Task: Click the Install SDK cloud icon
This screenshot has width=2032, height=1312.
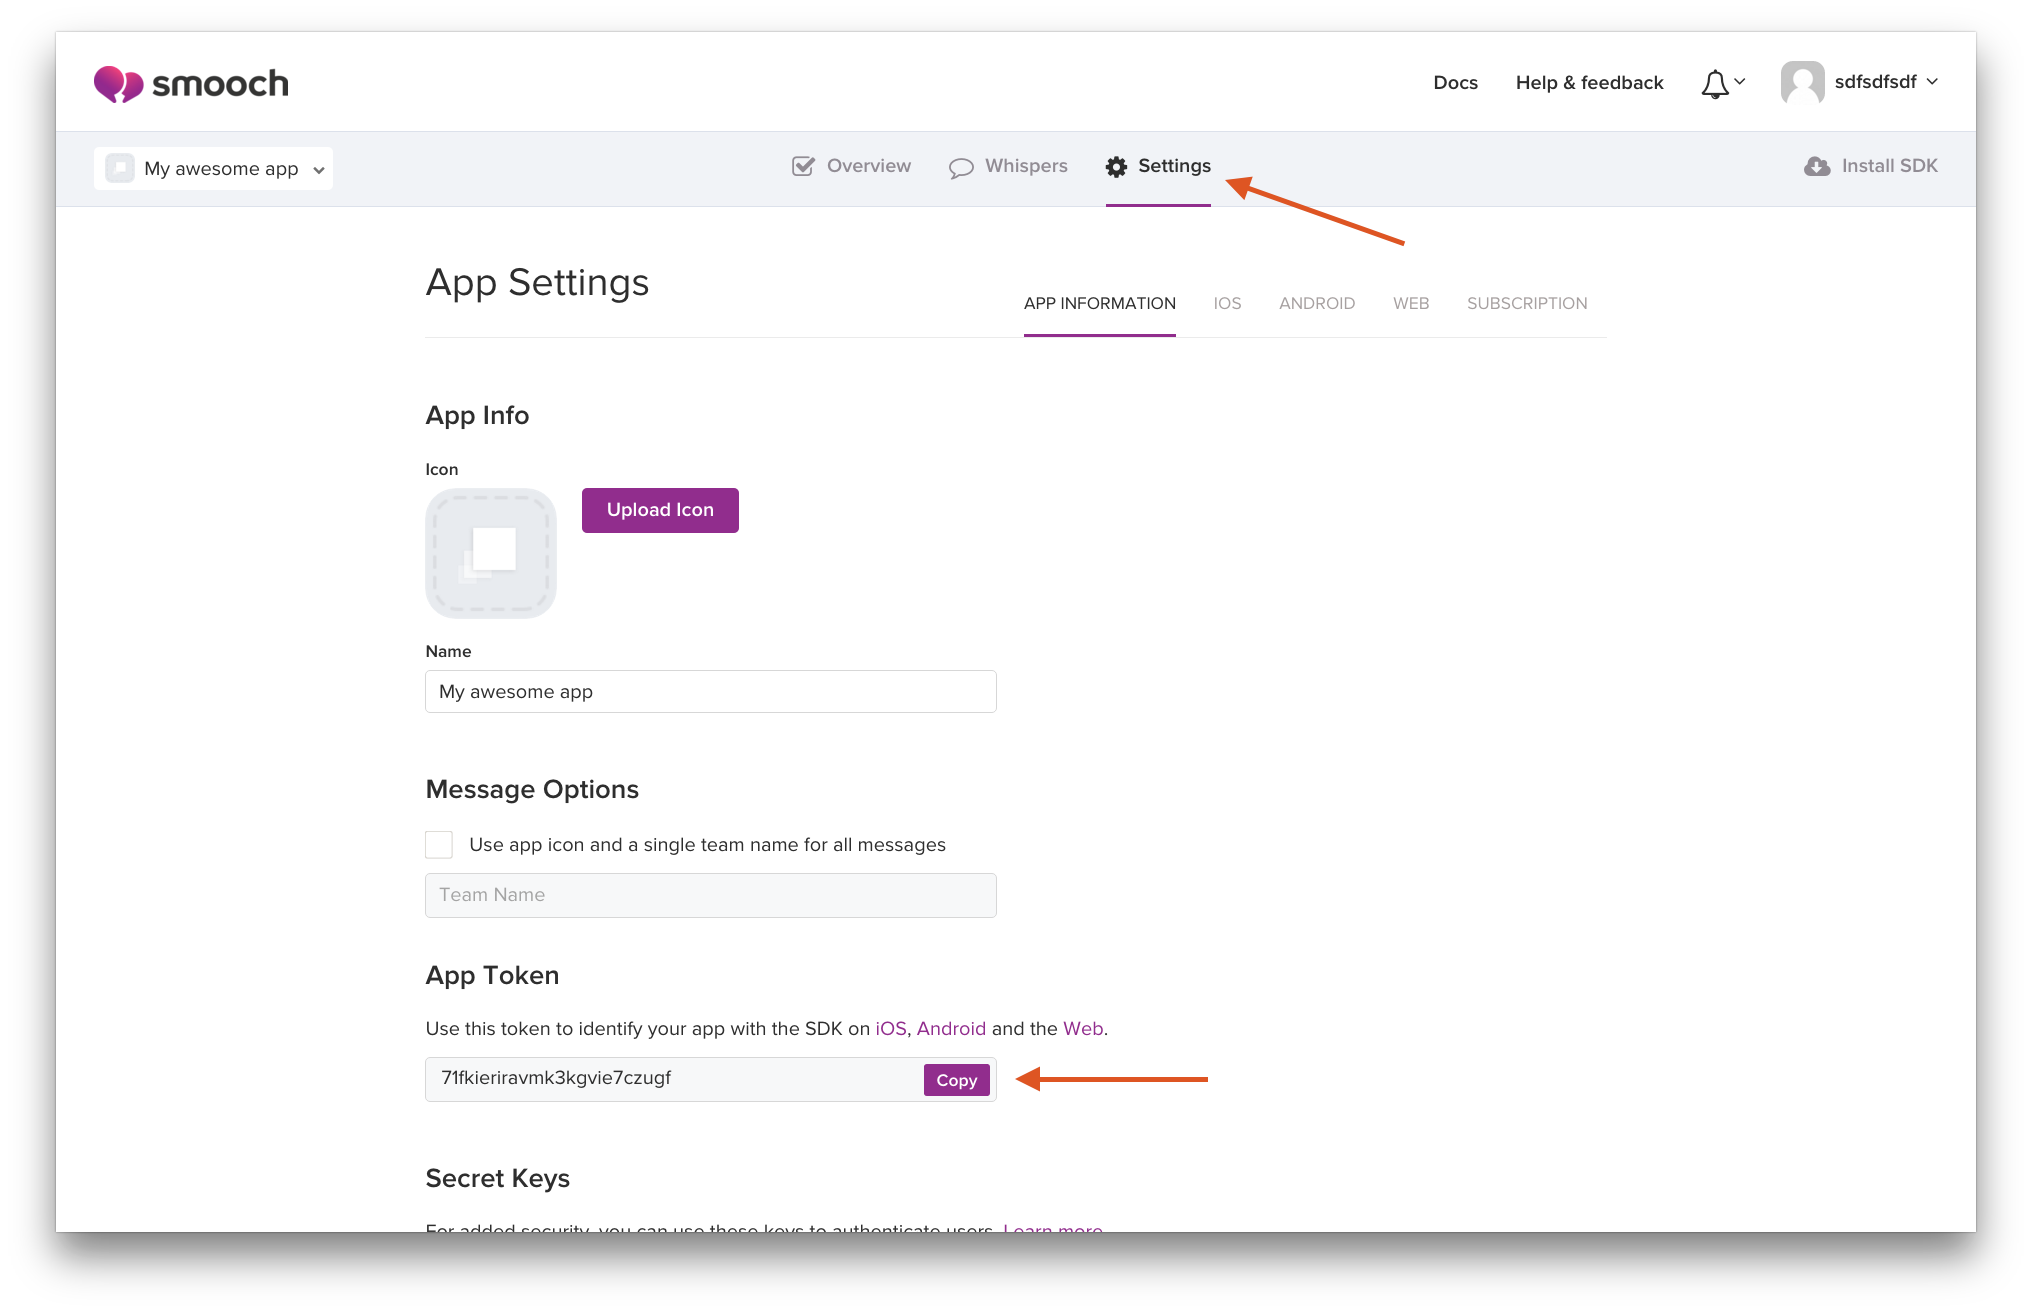Action: click(1817, 166)
